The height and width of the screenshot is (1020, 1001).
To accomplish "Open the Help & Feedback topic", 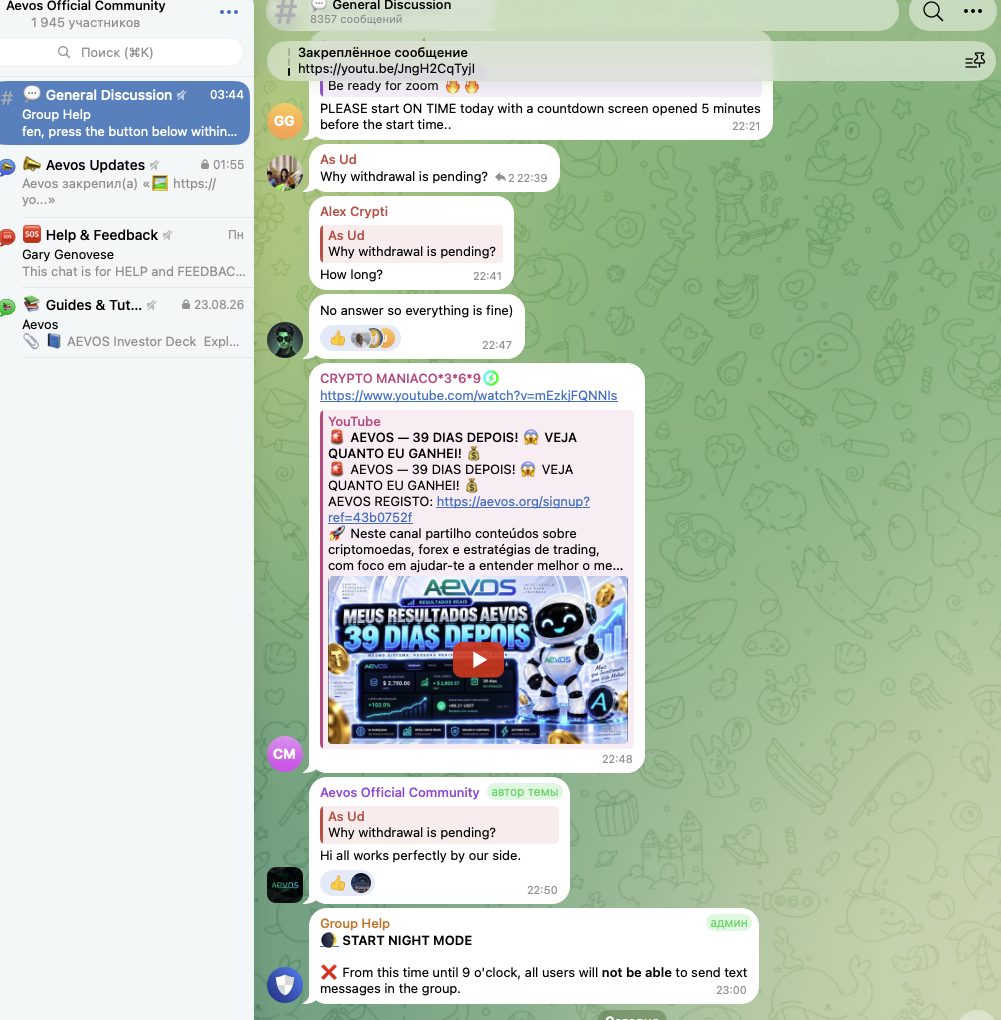I will point(125,252).
